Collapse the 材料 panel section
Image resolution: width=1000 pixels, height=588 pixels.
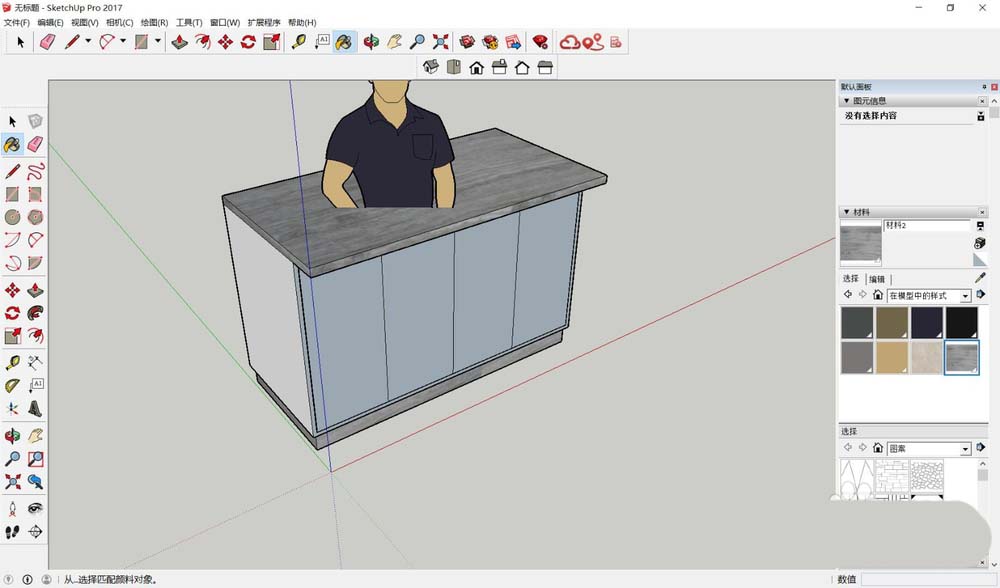848,212
